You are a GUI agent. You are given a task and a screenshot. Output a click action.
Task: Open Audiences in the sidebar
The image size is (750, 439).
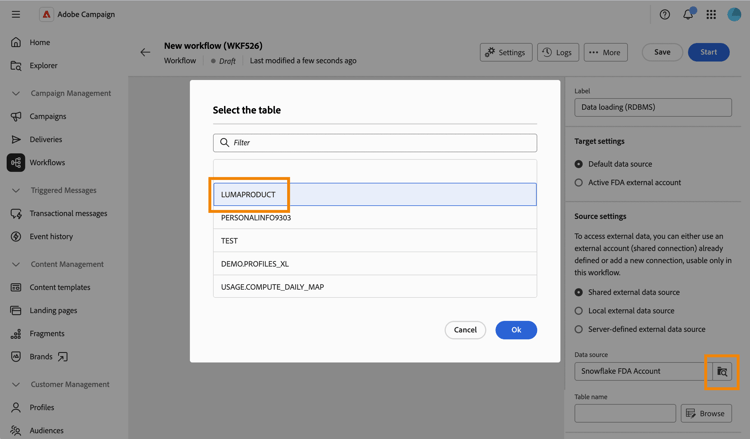pos(46,430)
